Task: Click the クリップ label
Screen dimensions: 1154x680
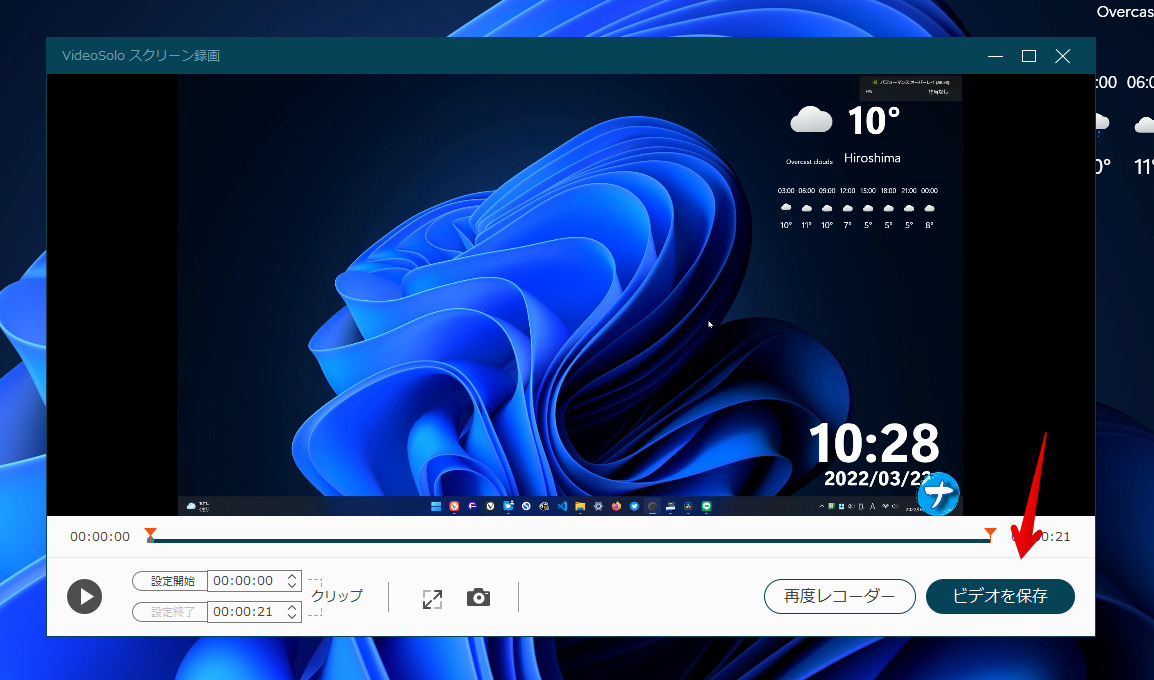Action: [337, 595]
